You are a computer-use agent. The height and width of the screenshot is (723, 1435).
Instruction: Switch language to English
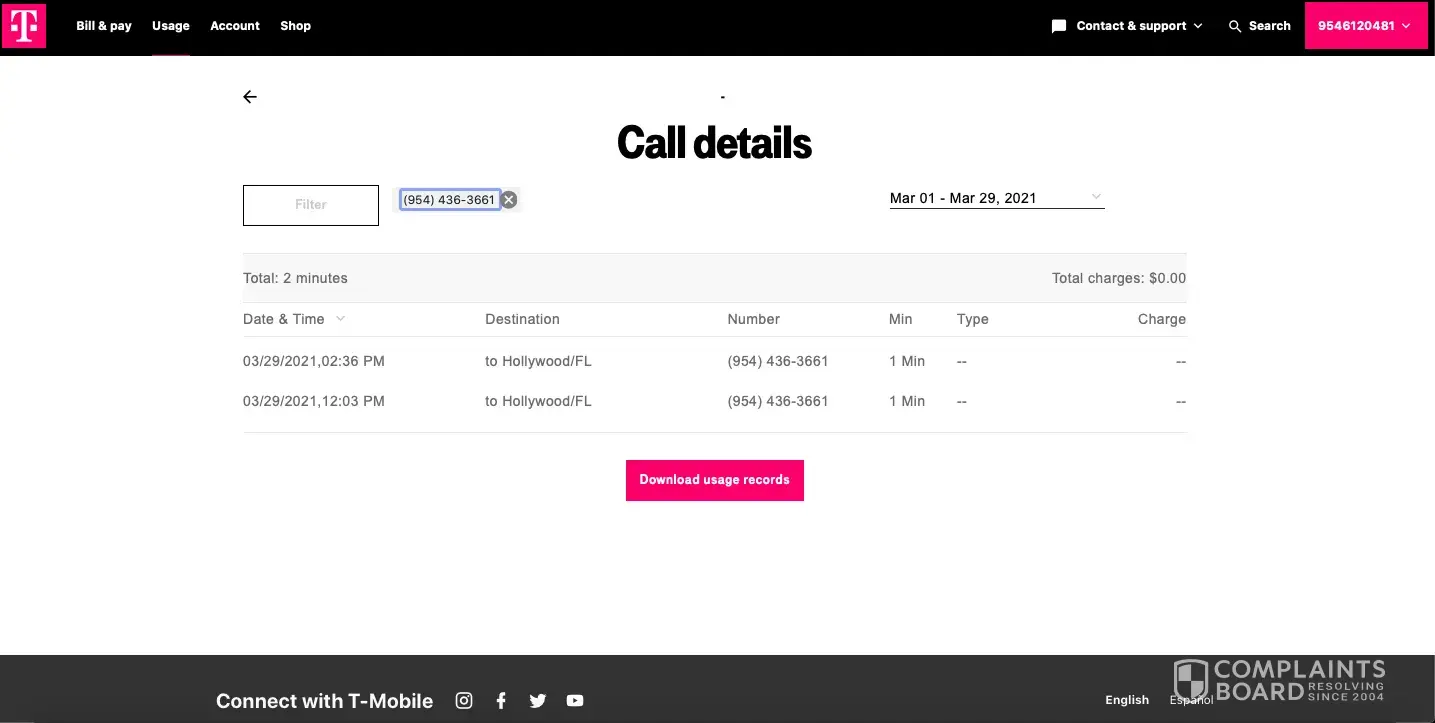click(x=1127, y=700)
